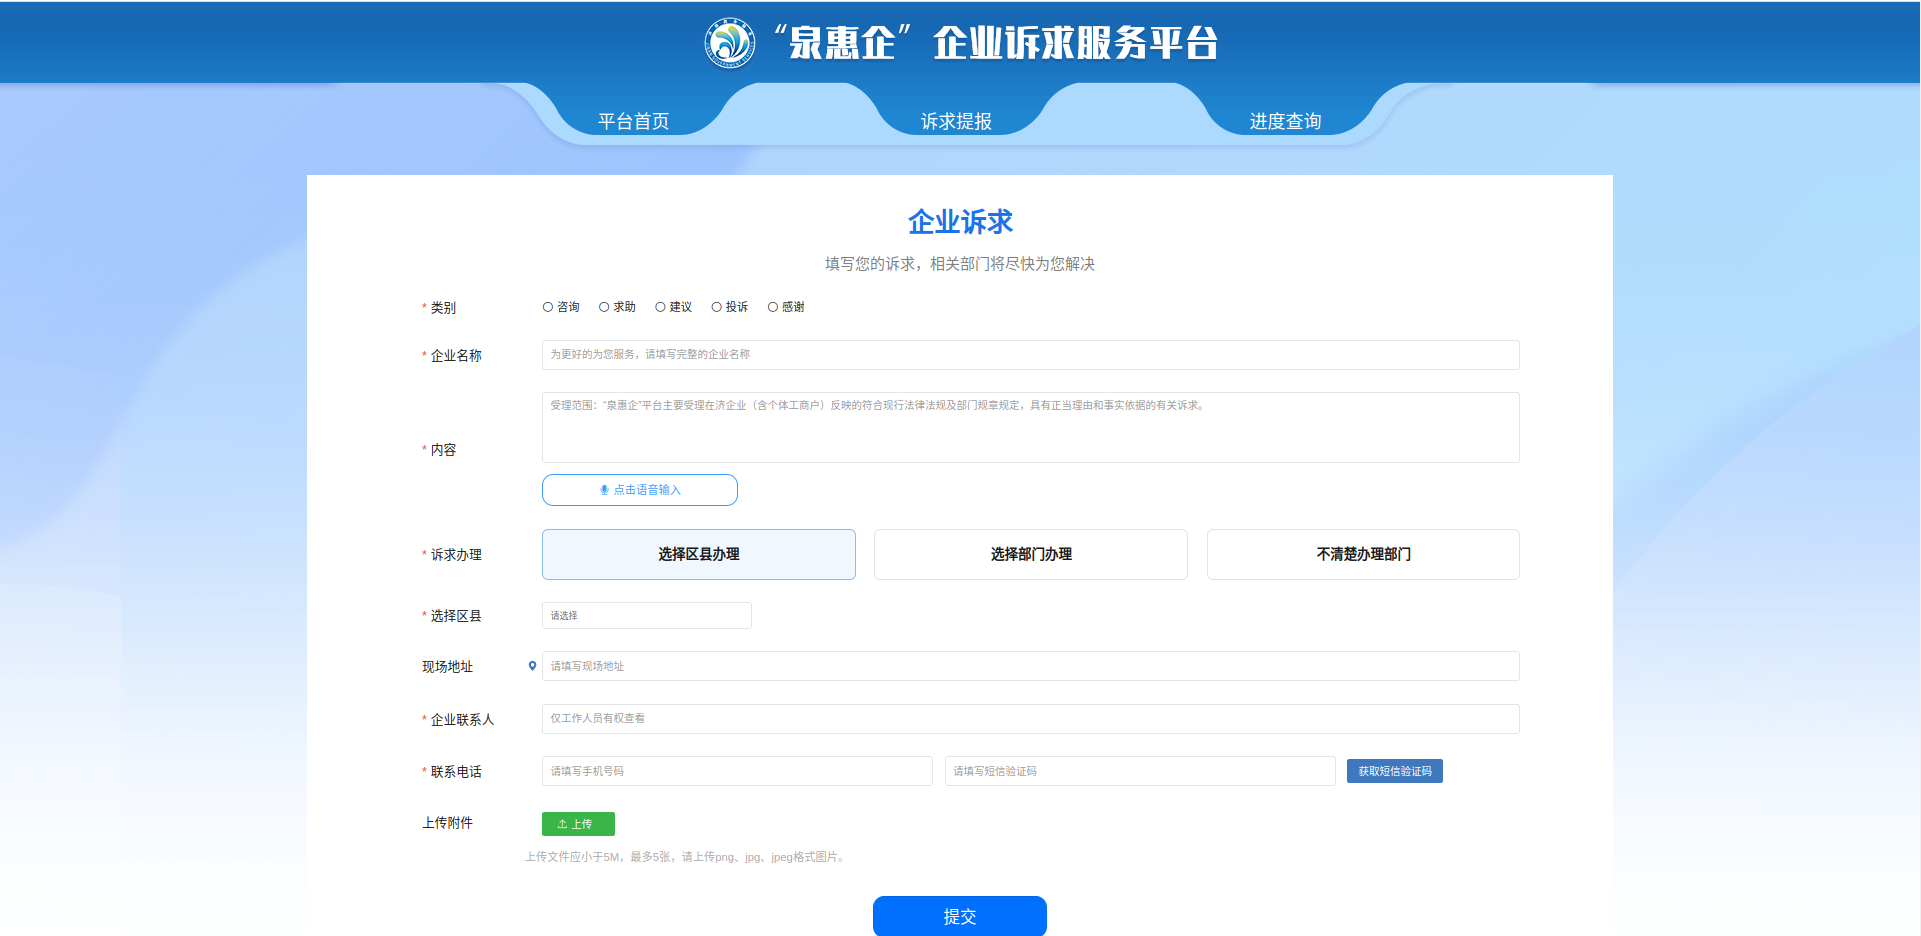Select the 不清楚办理部门 option
The height and width of the screenshot is (936, 1921).
coord(1363,554)
